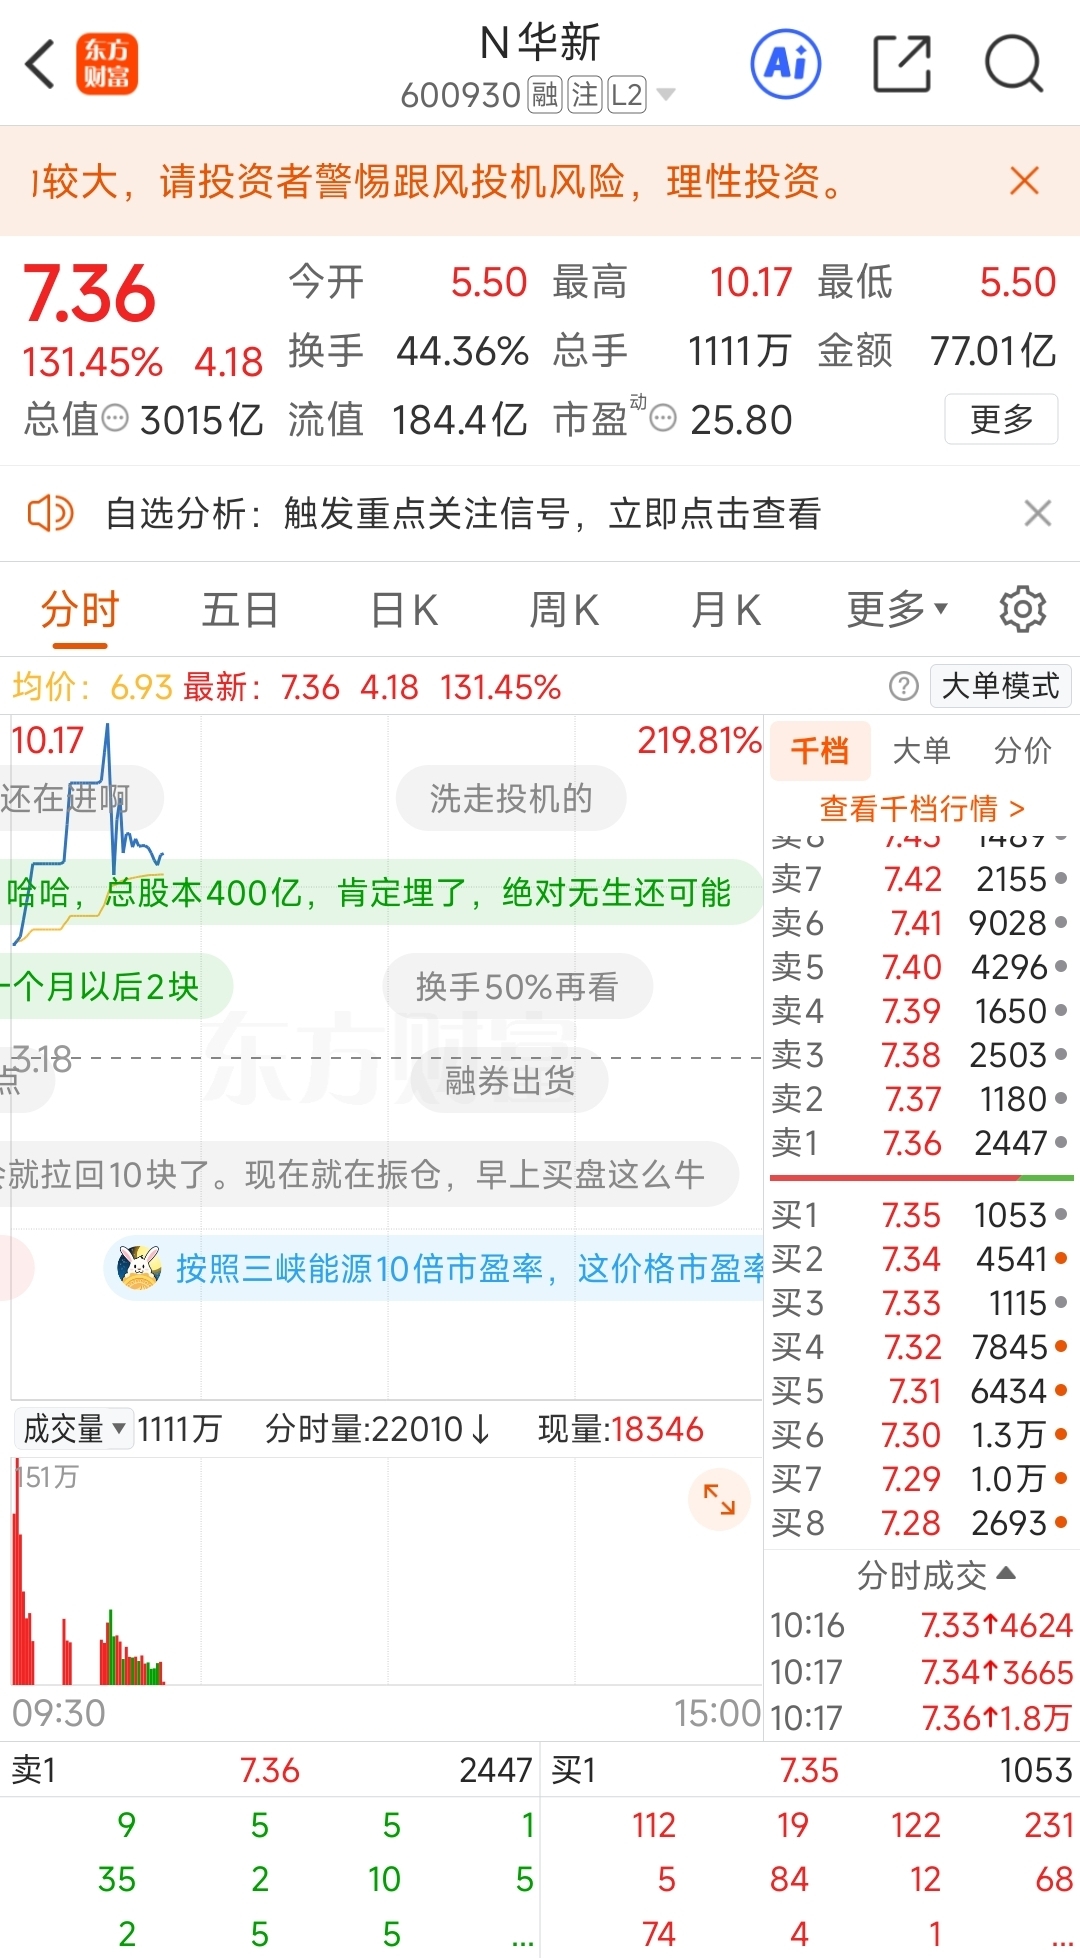Tap the 换手50%再看 comment bubble
The image size is (1080, 1958).
point(517,987)
